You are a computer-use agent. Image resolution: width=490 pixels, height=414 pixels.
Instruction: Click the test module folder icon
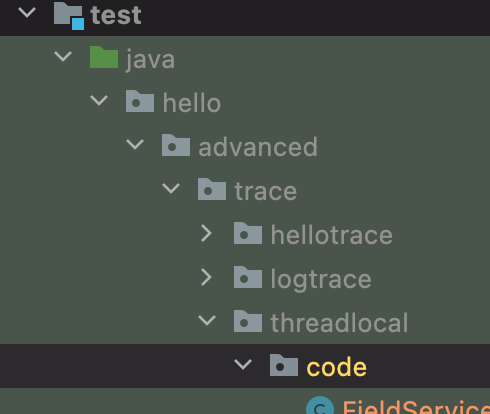[69, 15]
